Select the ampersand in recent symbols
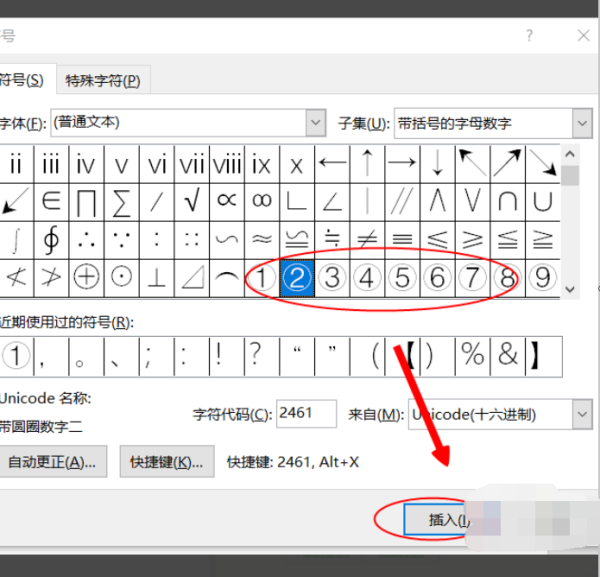This screenshot has width=600, height=577. click(508, 356)
